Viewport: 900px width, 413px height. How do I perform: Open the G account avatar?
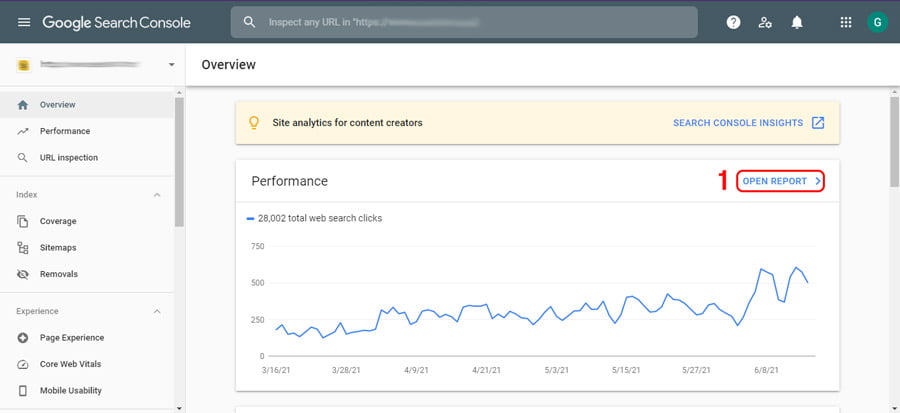[x=877, y=22]
